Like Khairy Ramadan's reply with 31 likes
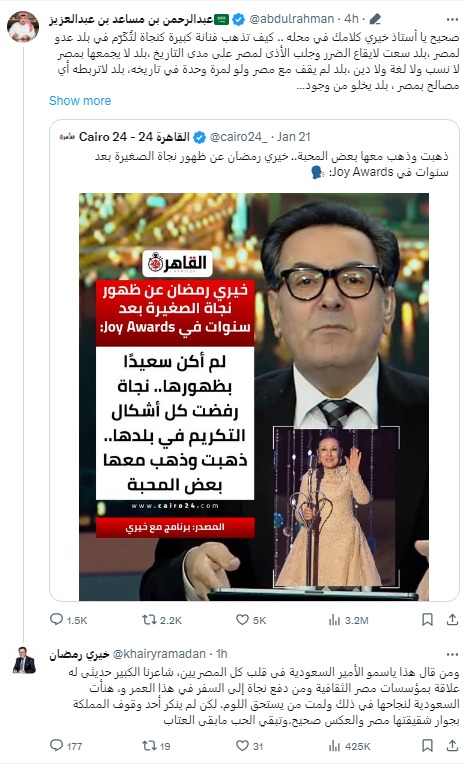Image resolution: width=464 pixels, height=768 pixels. [x=249, y=745]
